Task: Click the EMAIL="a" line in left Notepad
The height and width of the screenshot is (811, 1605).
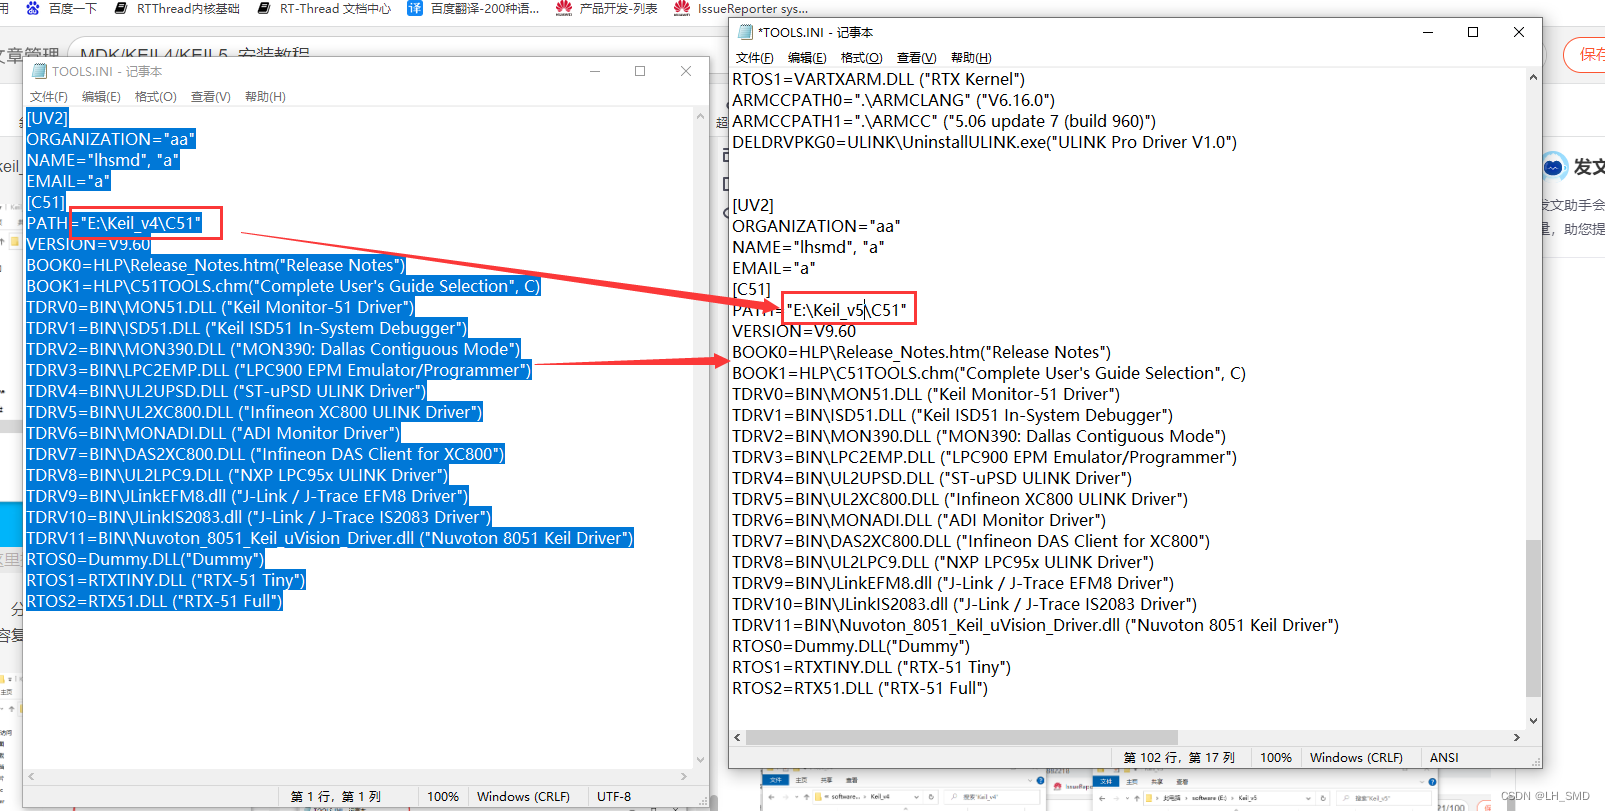Action: tap(68, 181)
